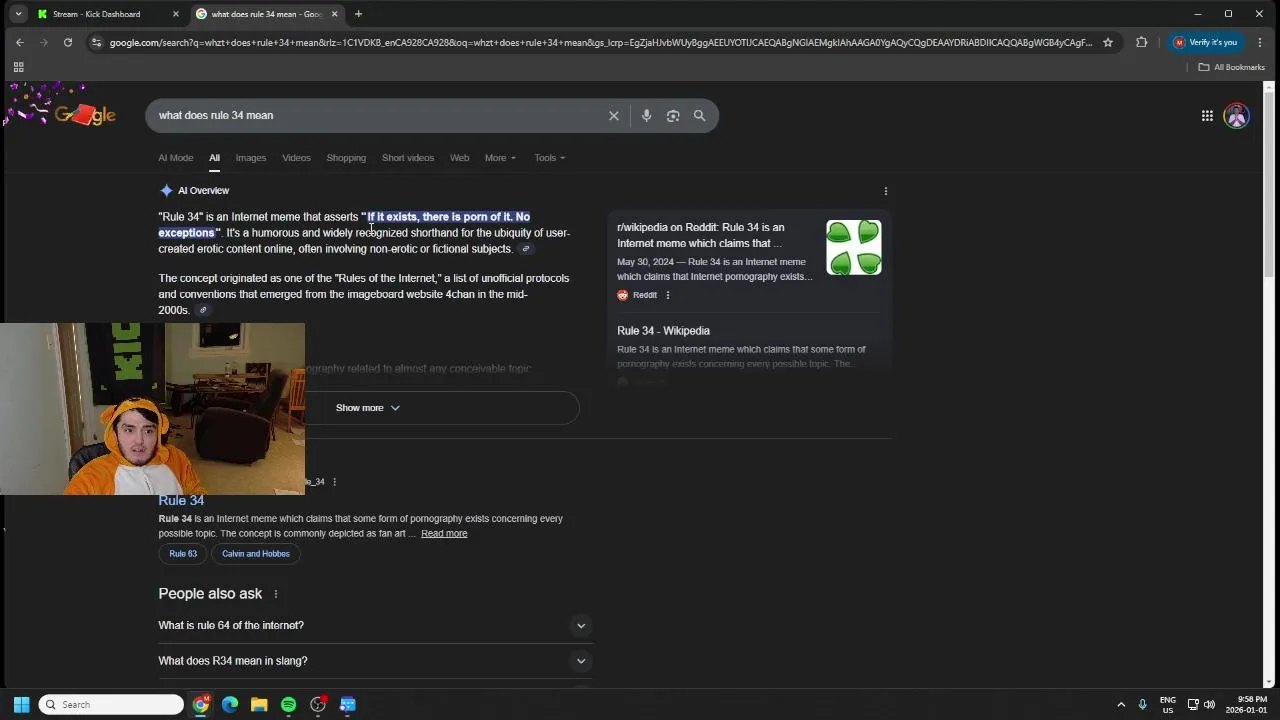Open the ENG US language switcher
1280x720 pixels.
(x=1168, y=704)
